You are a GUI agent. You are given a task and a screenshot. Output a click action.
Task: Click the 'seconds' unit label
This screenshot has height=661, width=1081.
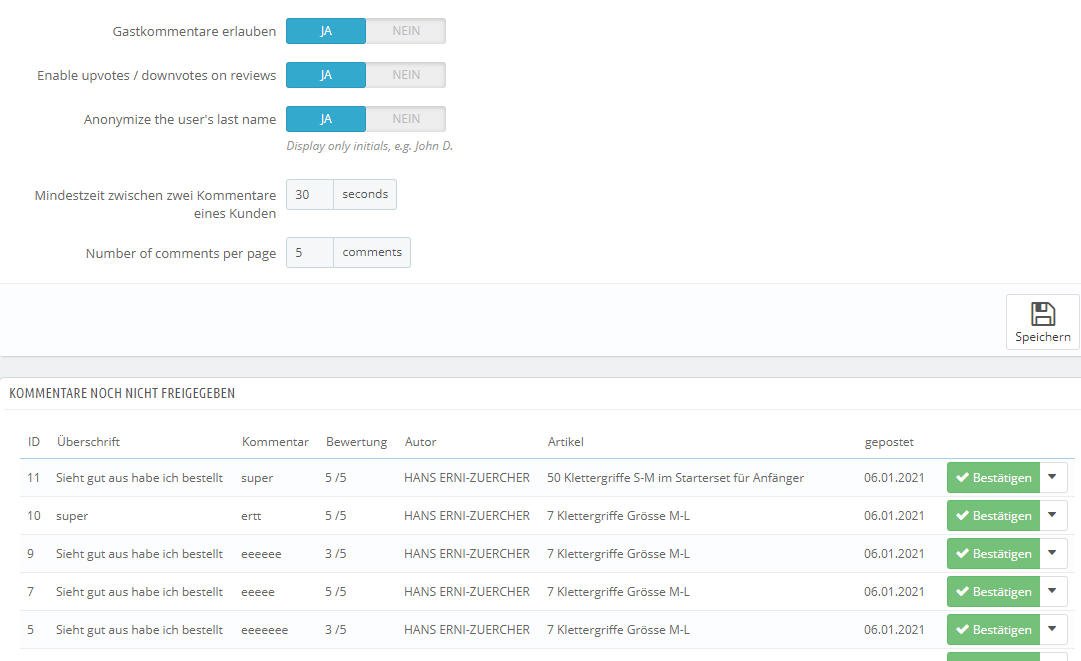point(365,194)
